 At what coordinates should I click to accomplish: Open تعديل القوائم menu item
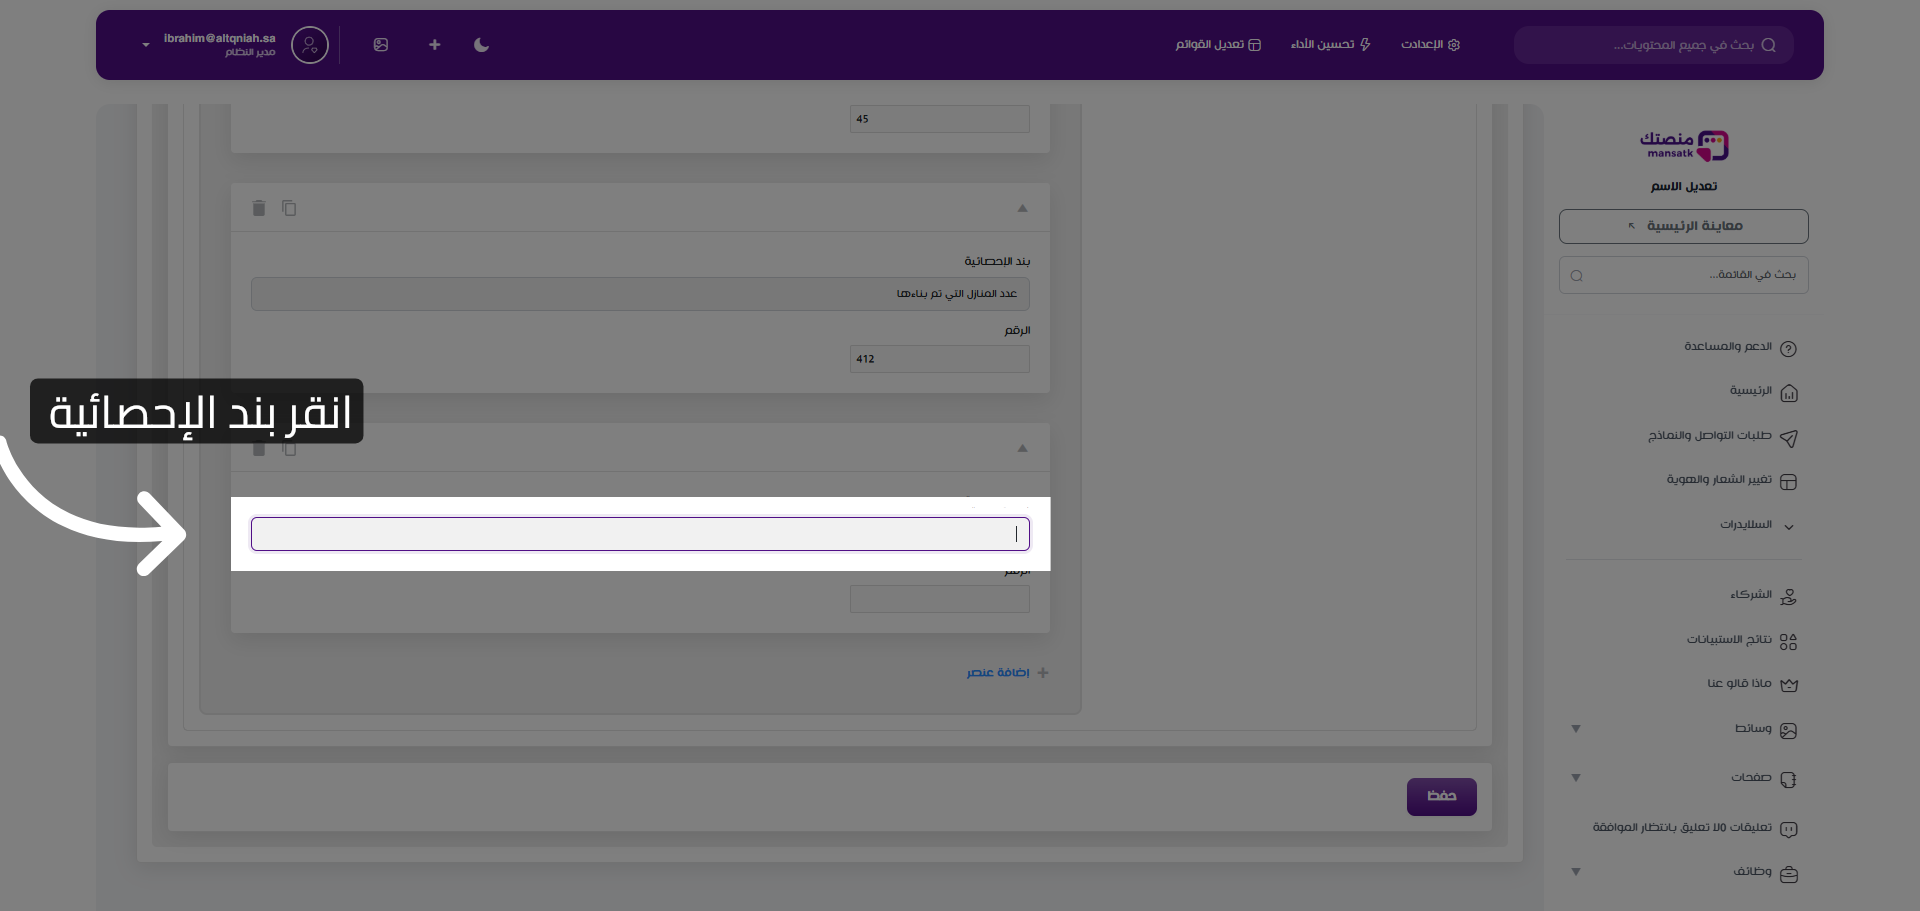pos(1218,45)
